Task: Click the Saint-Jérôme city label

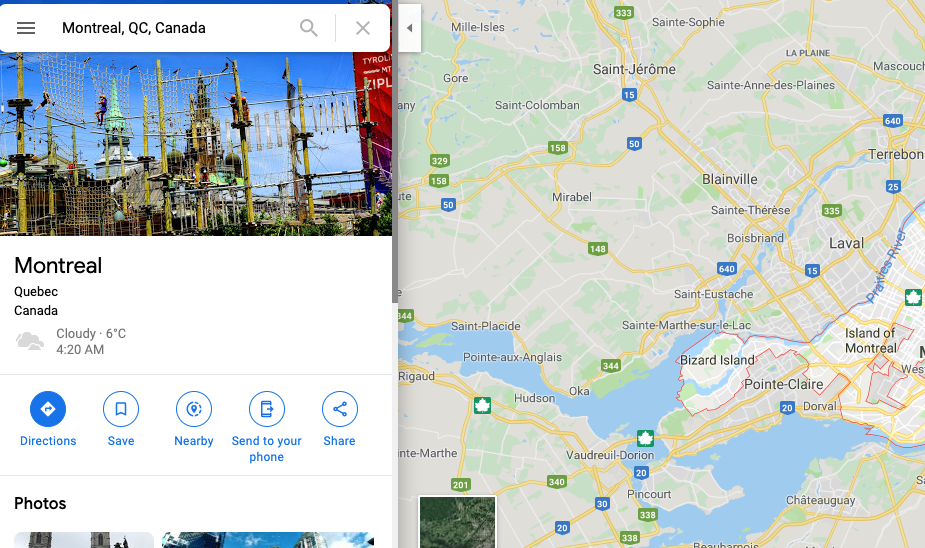Action: click(x=634, y=70)
